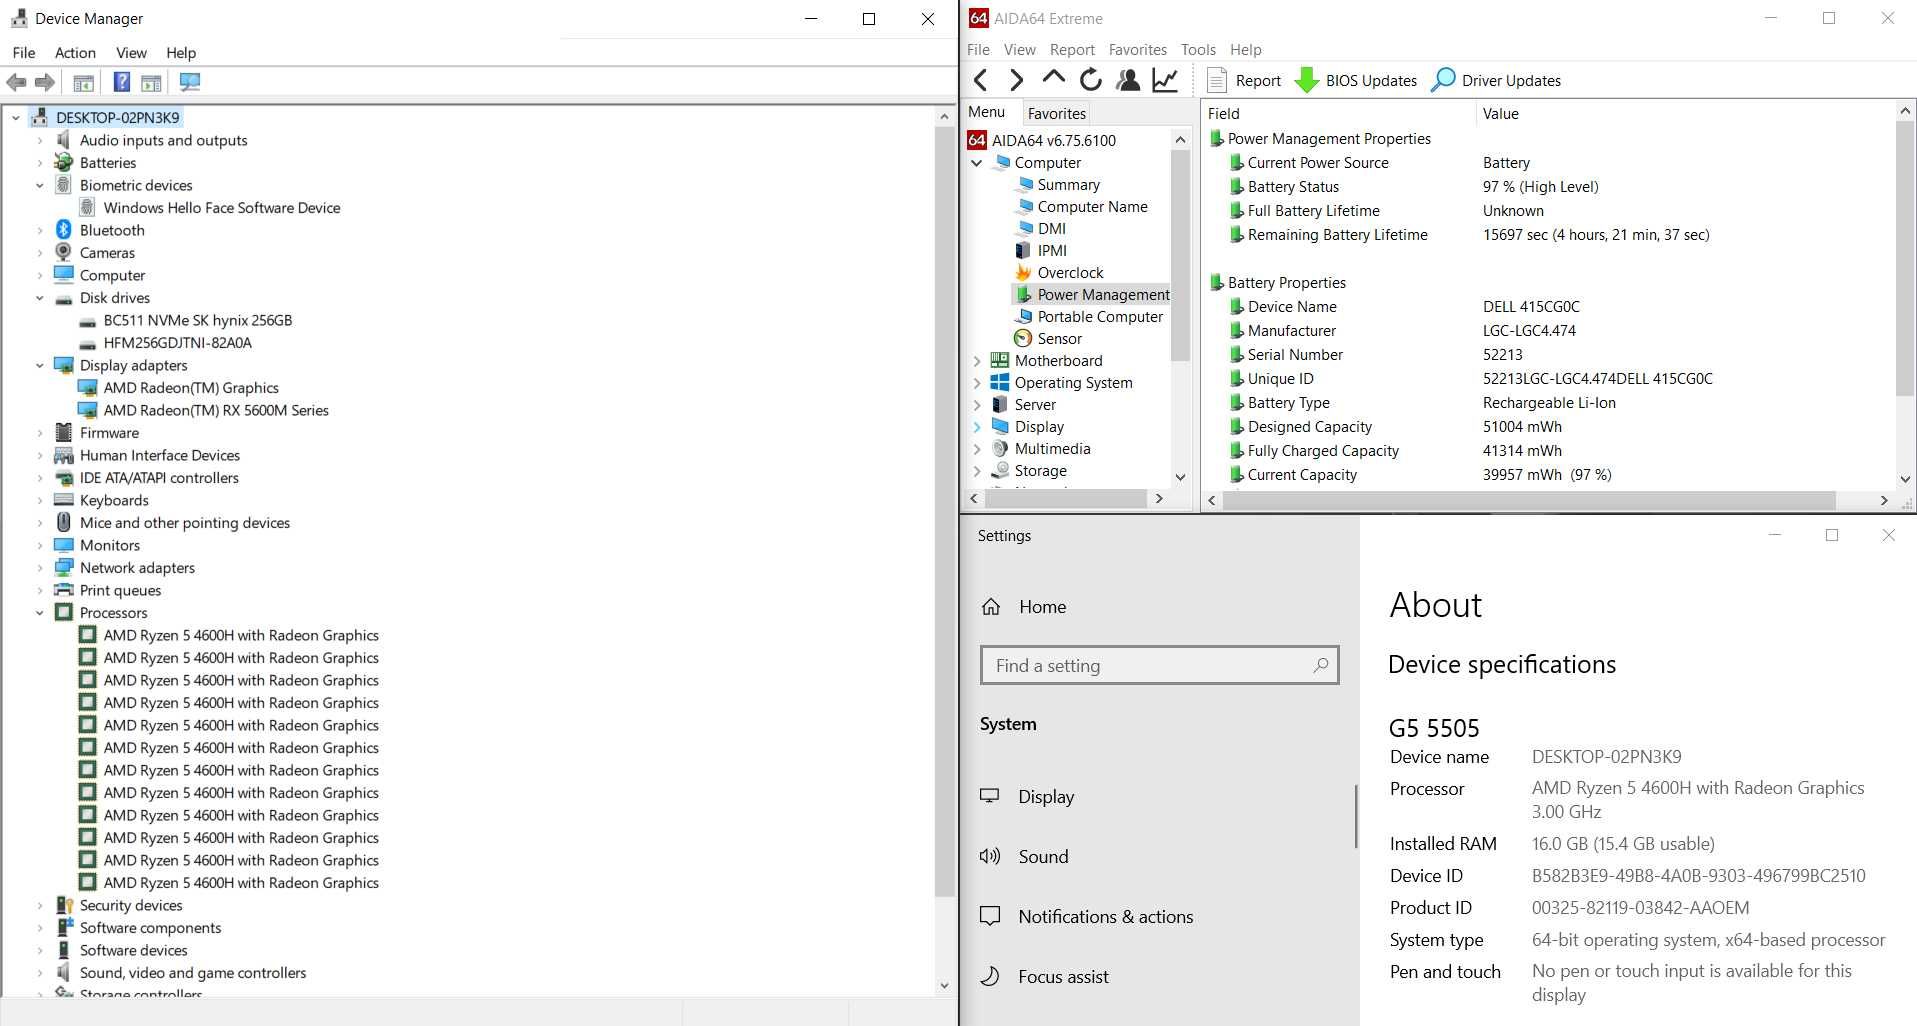Open Report menu in AIDA64 menu bar

click(x=1072, y=50)
